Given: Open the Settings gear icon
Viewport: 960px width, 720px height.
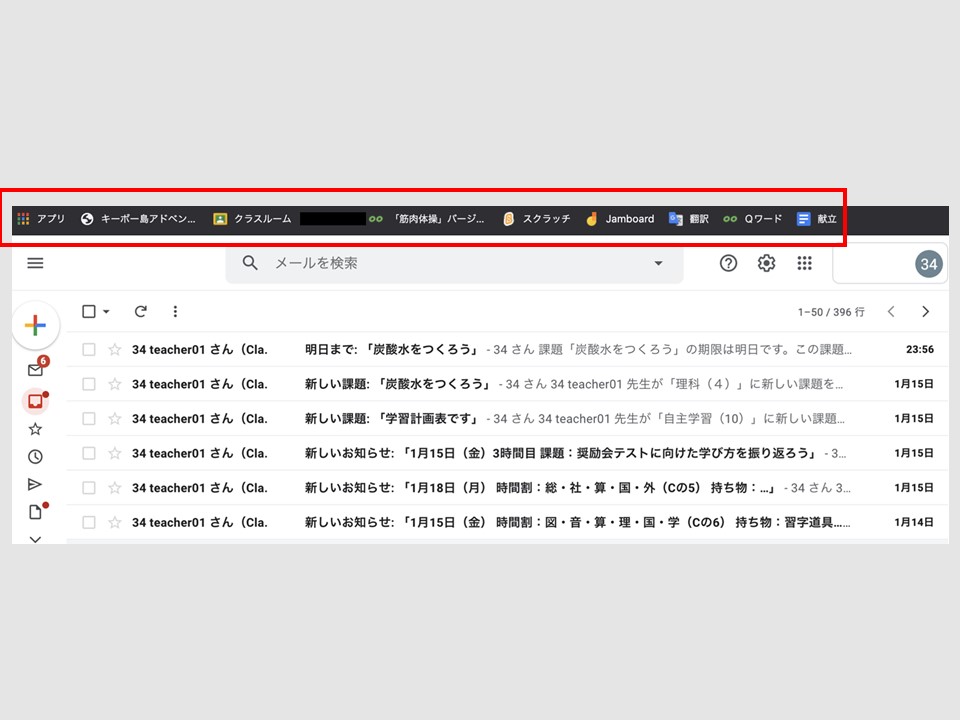Looking at the screenshot, I should 766,263.
